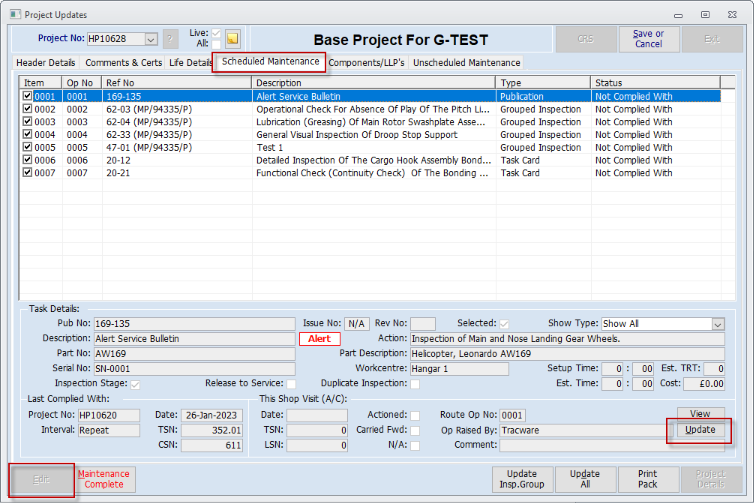754x503 pixels.
Task: Select the row with Ref No 20-12
Action: coord(370,160)
